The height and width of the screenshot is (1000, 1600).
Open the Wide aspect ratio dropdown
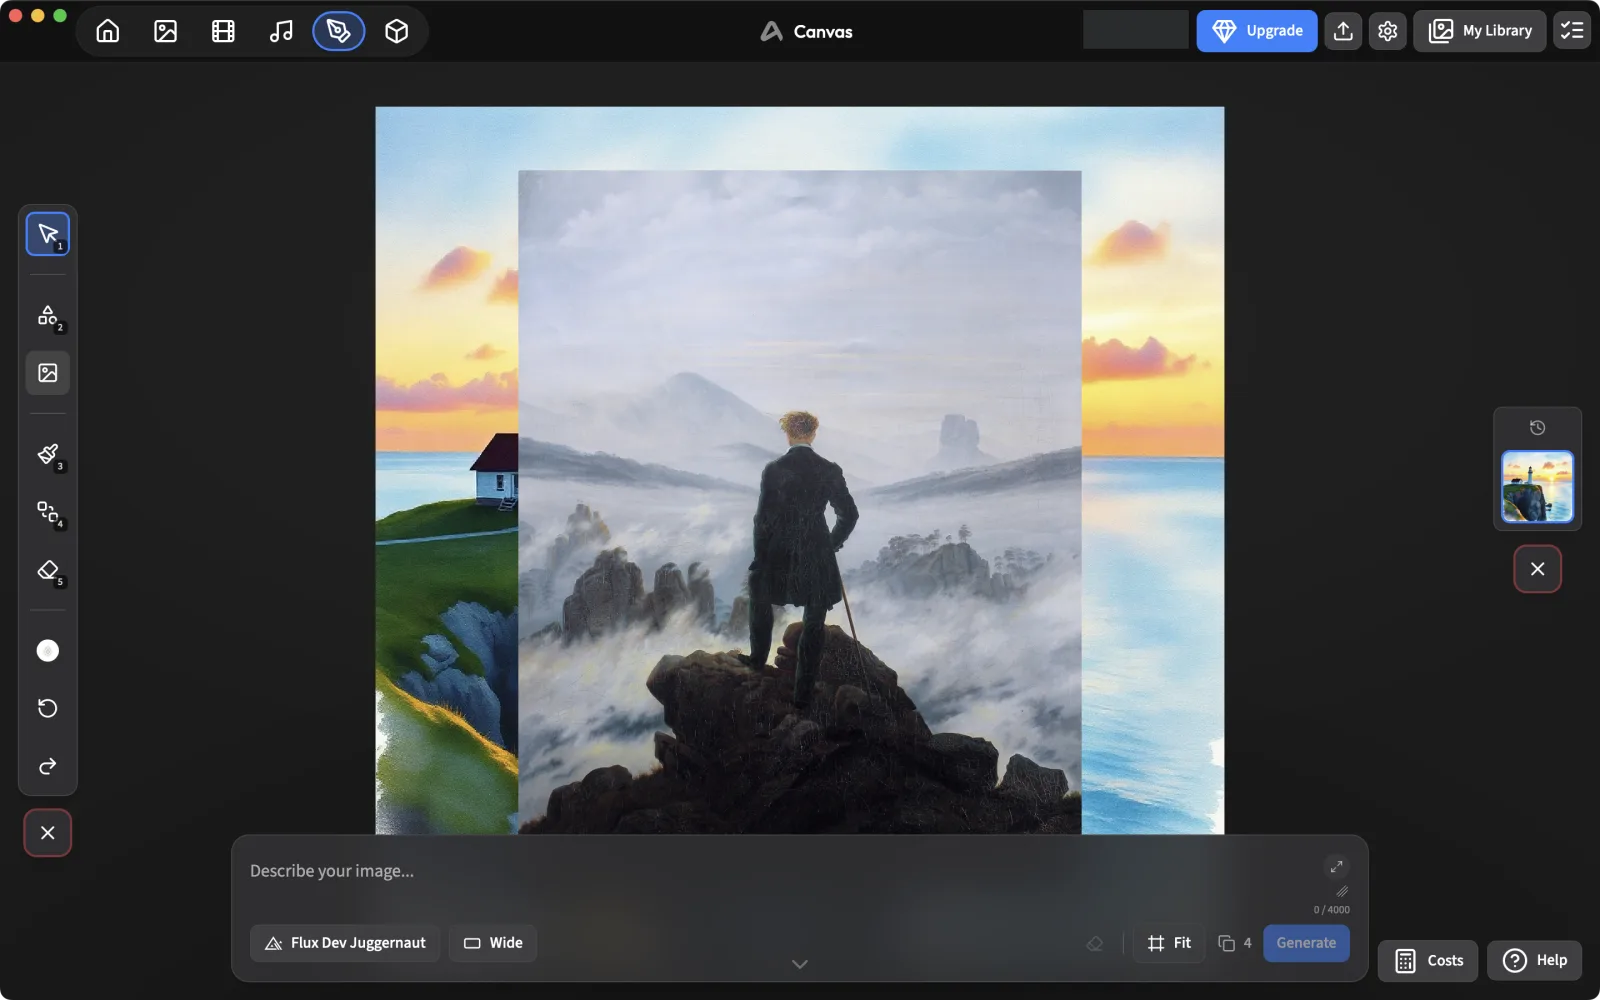coord(493,943)
